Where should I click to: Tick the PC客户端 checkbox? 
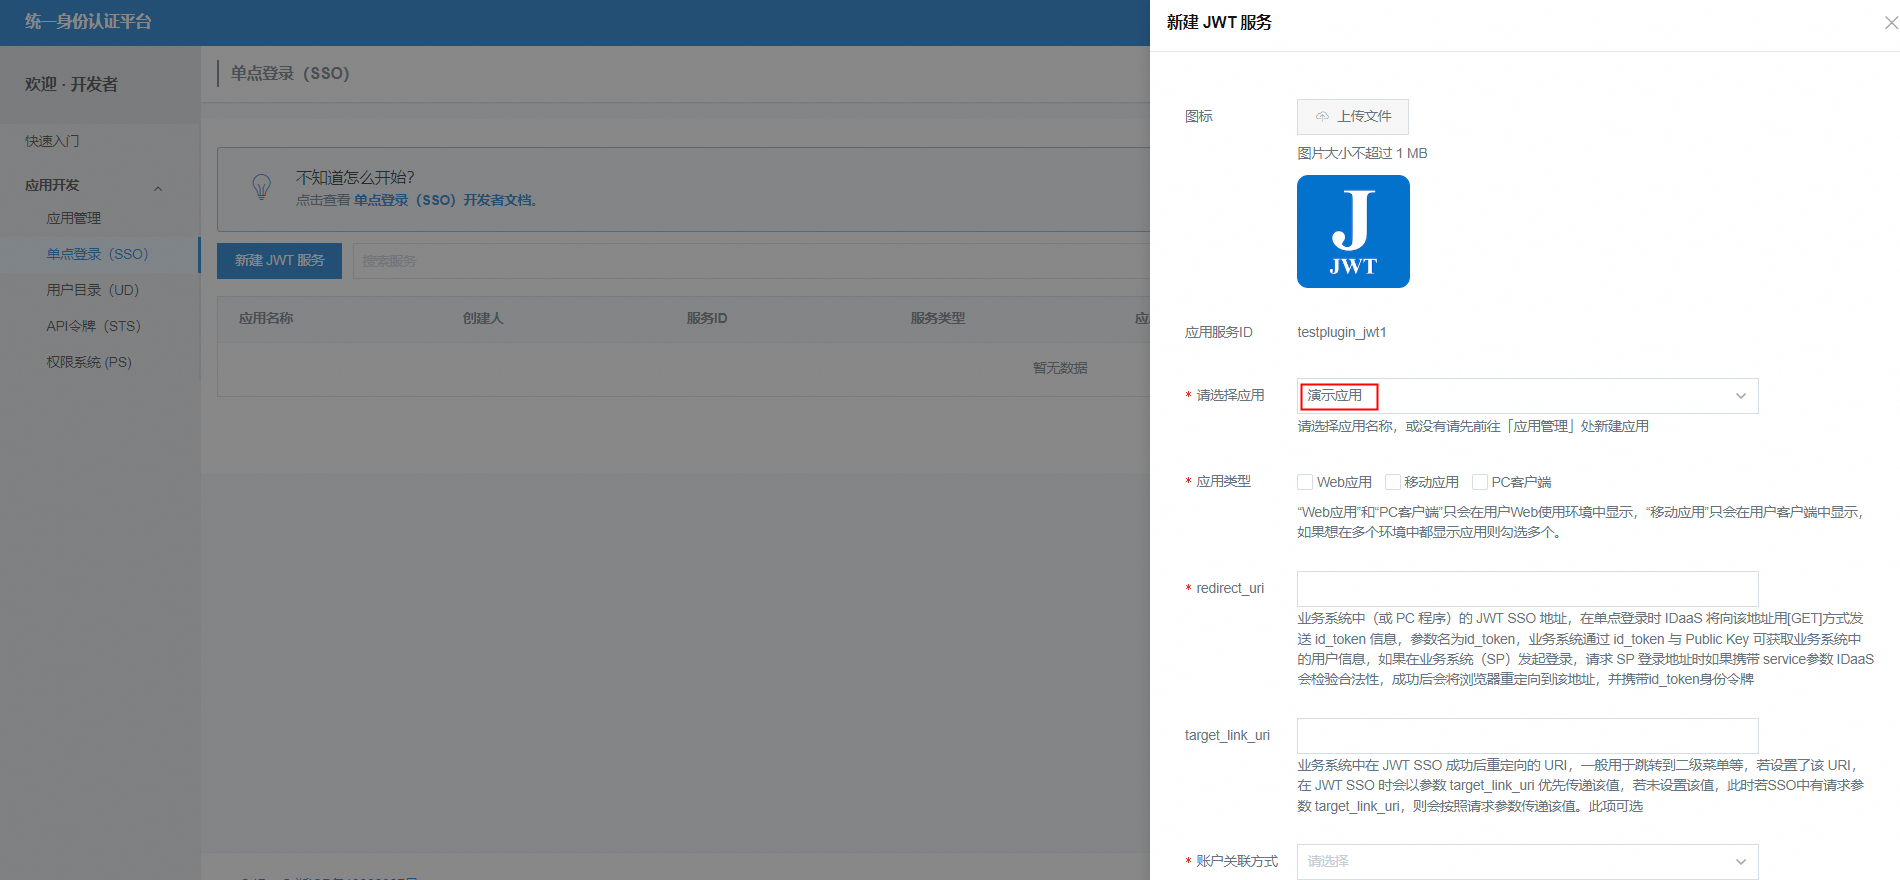(1480, 482)
